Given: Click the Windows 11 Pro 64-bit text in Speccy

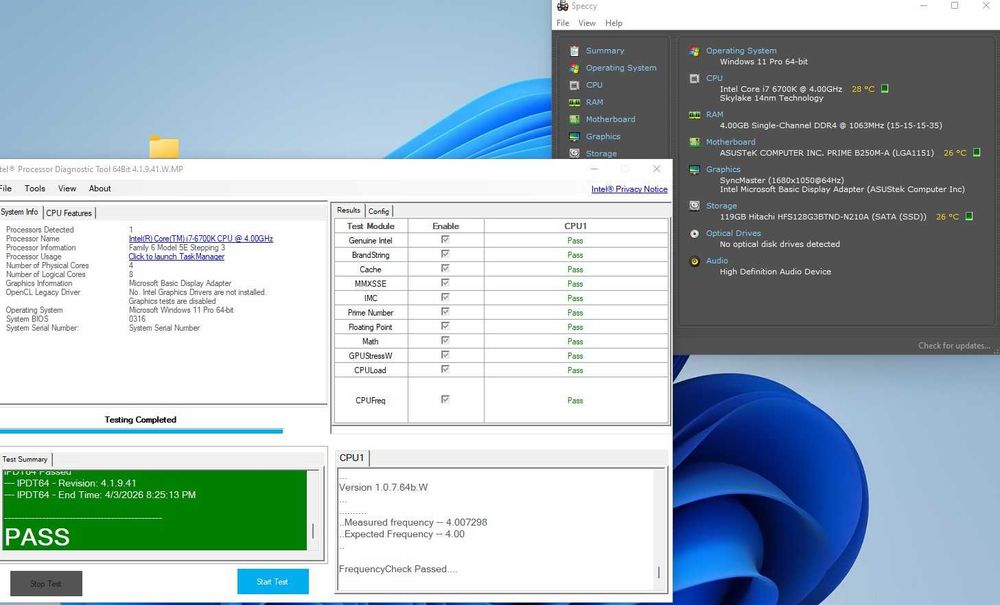Looking at the screenshot, I should pyautogui.click(x=763, y=62).
